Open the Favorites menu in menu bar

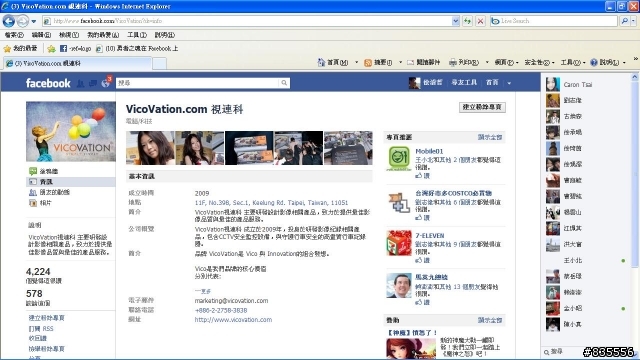tap(102, 35)
